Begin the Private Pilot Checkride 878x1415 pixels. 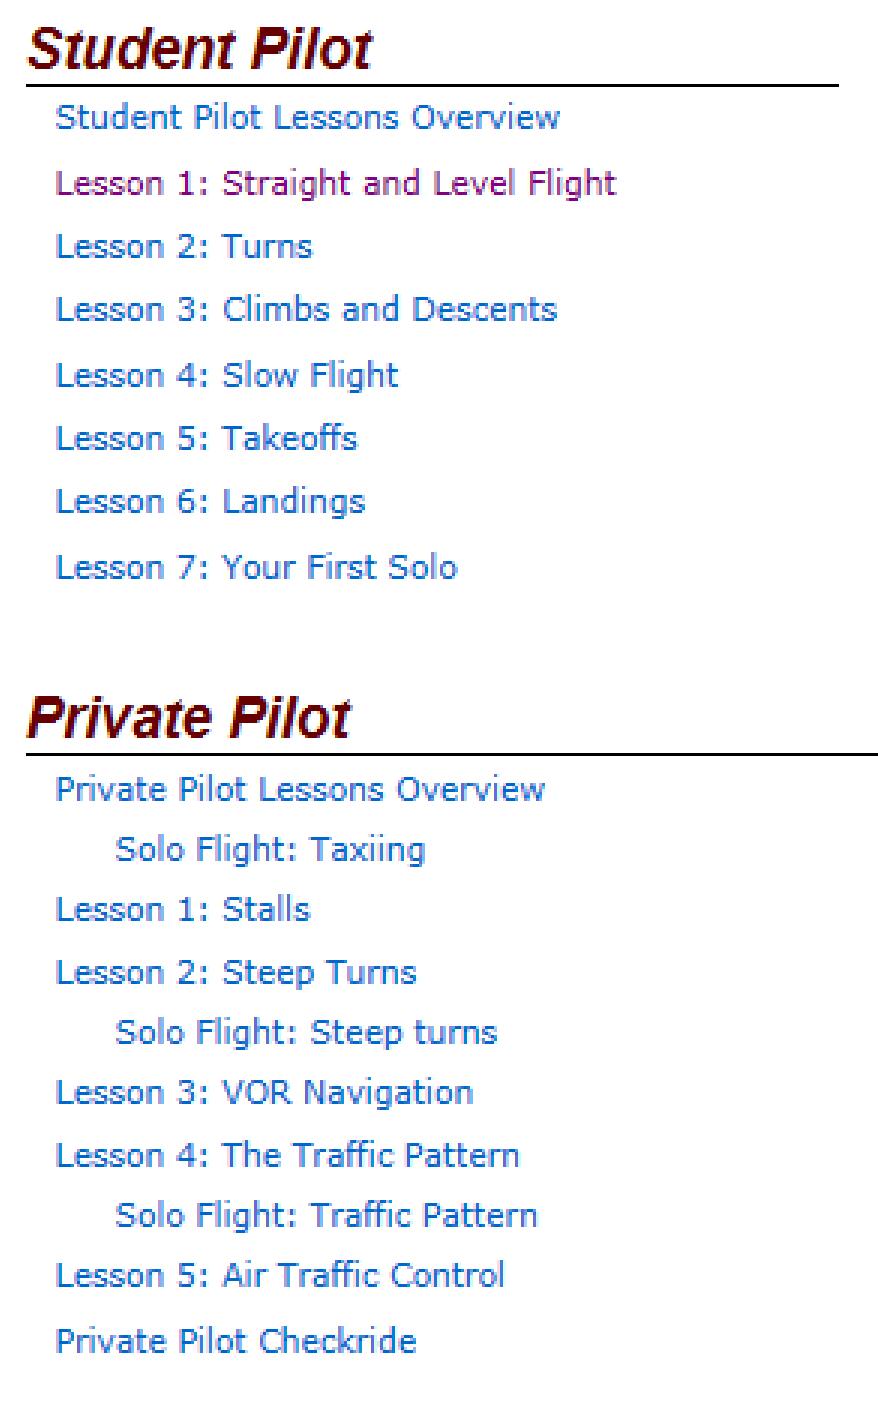click(236, 1340)
